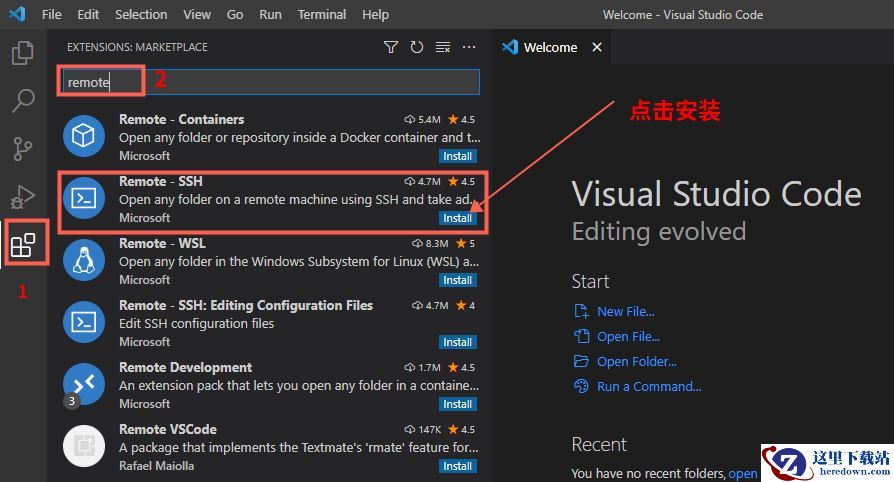
Task: Open the Selection menu
Action: tap(141, 14)
